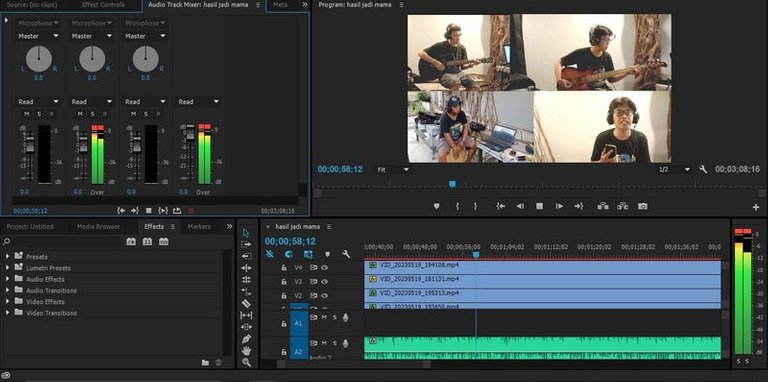Open Program monitor settings wrench
Screen dimensions: 768x382
coord(703,169)
